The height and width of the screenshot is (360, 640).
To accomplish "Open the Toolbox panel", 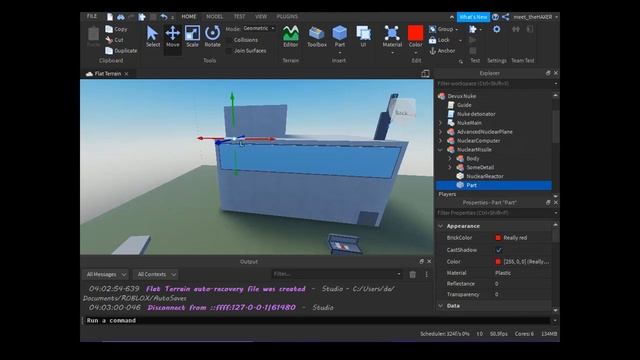I will tap(317, 36).
